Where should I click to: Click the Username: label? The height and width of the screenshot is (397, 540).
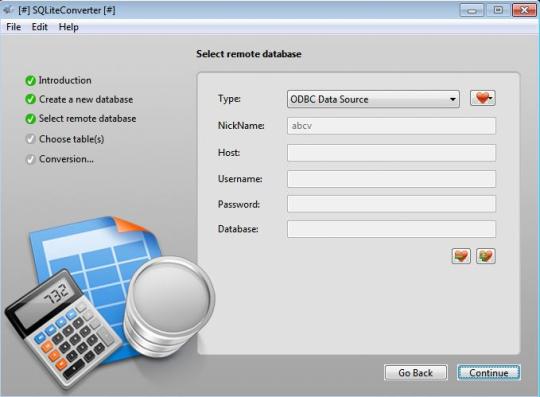pos(240,179)
